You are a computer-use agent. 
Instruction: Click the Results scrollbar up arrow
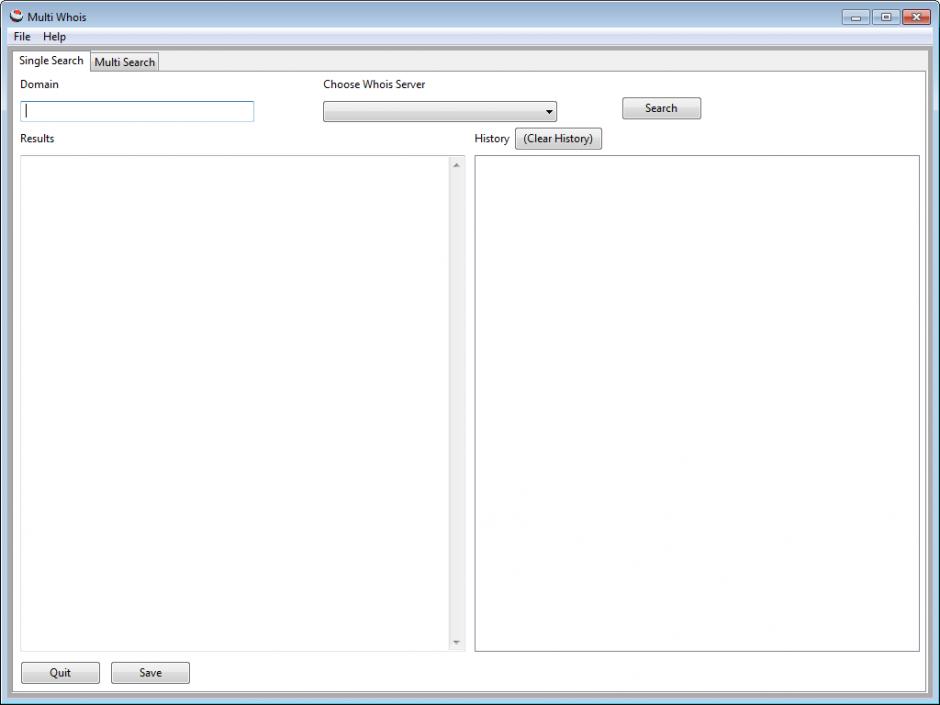457,165
